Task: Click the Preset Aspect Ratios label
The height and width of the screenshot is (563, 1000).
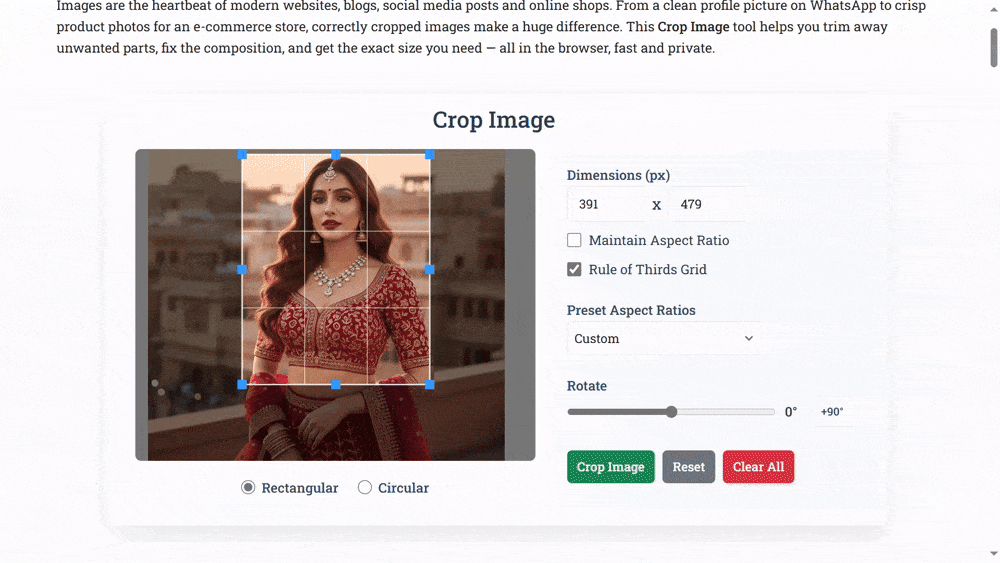Action: point(631,311)
